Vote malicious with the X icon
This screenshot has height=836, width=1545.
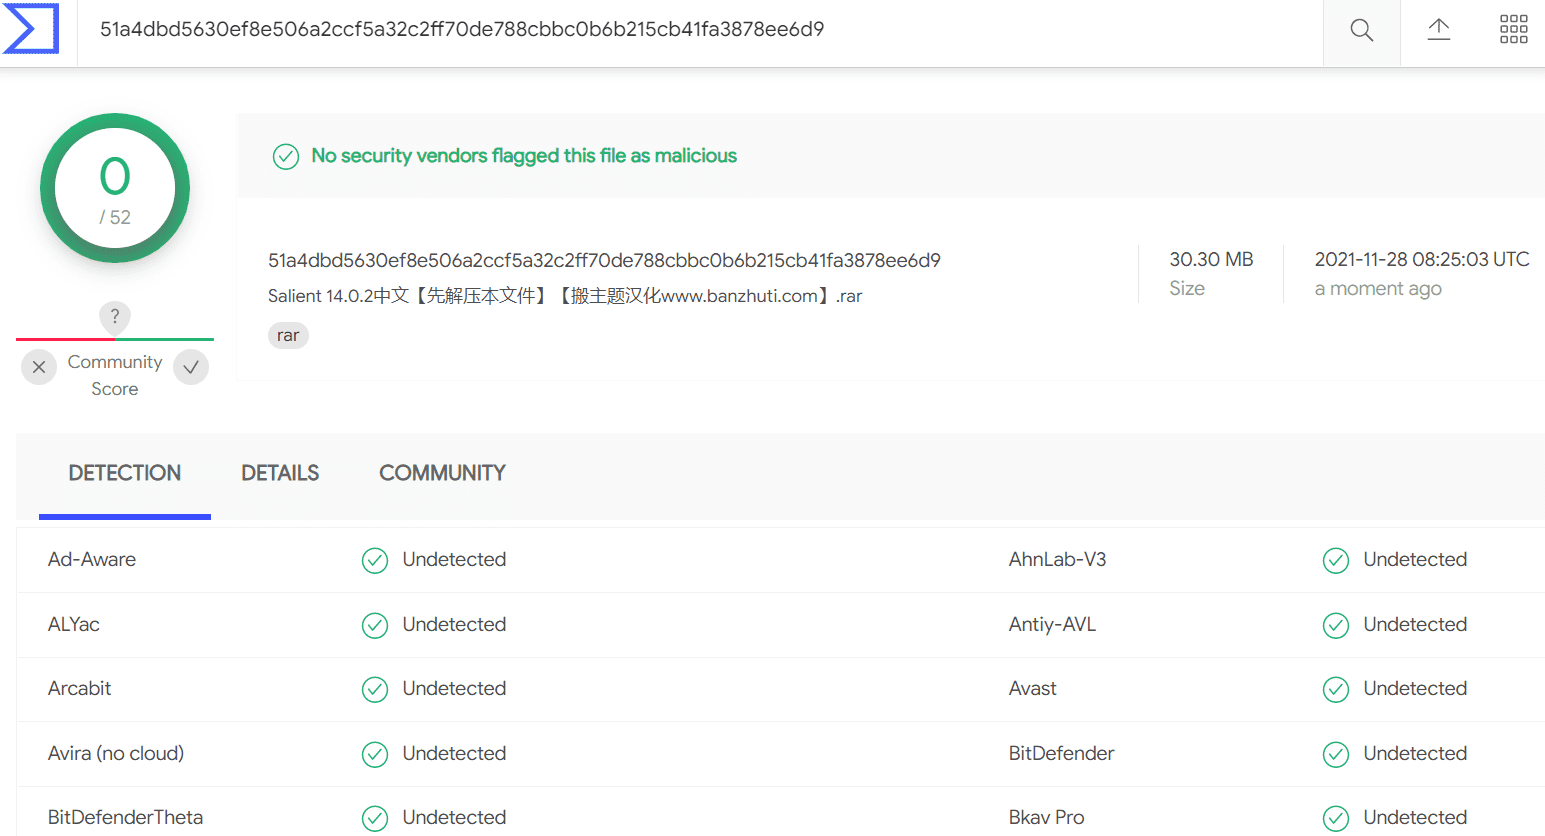point(39,367)
